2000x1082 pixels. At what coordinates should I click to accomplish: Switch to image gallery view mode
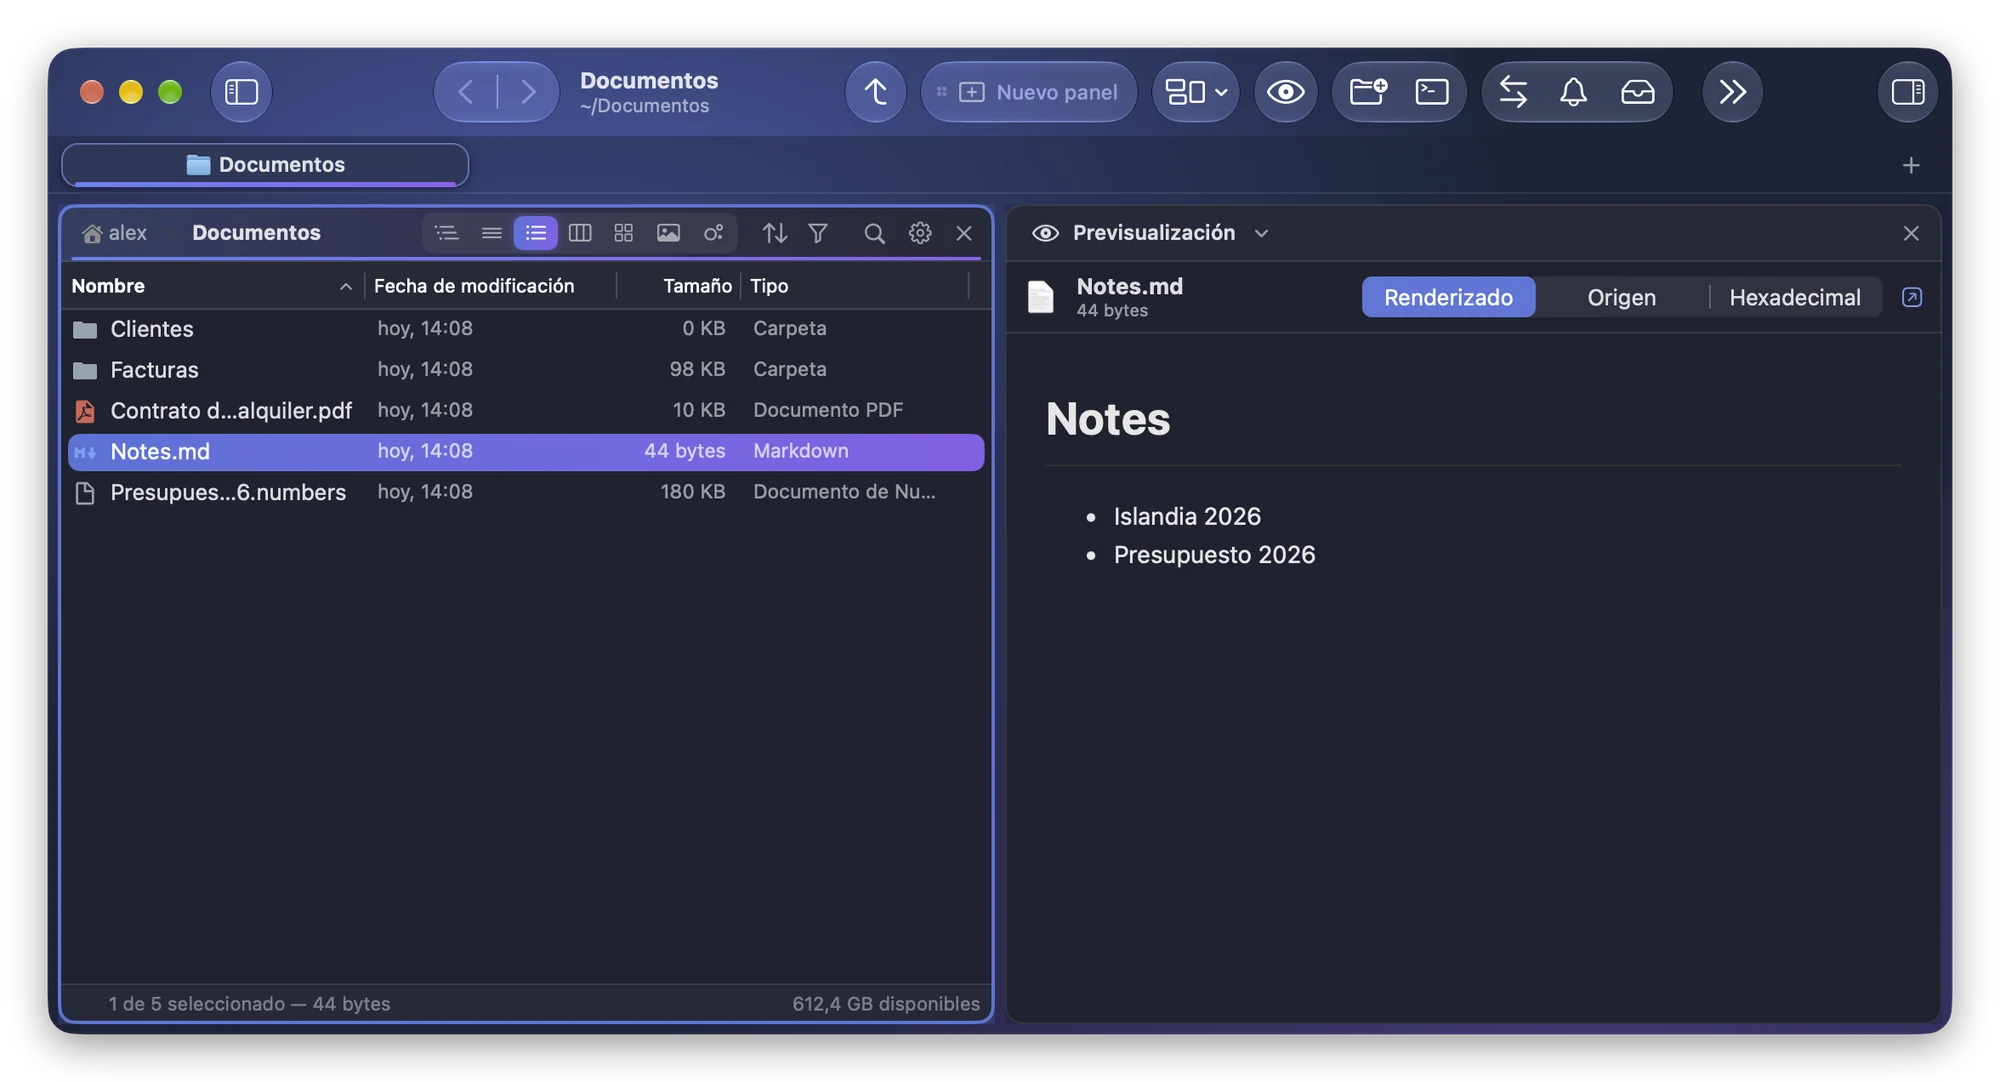[668, 233]
